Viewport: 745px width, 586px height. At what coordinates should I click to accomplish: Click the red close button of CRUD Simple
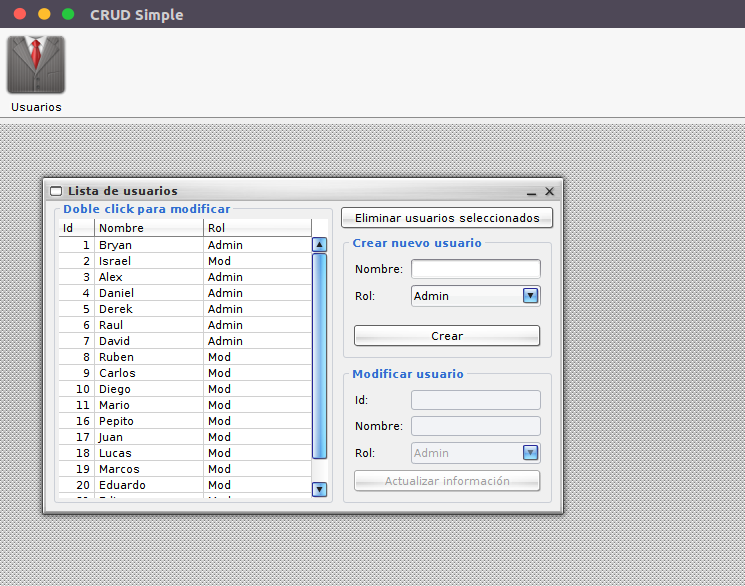[20, 14]
